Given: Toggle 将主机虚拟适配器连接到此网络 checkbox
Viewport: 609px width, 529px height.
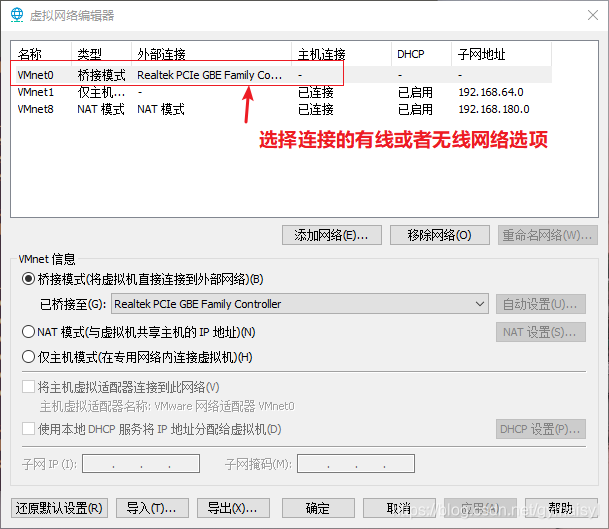Looking at the screenshot, I should point(28,387).
